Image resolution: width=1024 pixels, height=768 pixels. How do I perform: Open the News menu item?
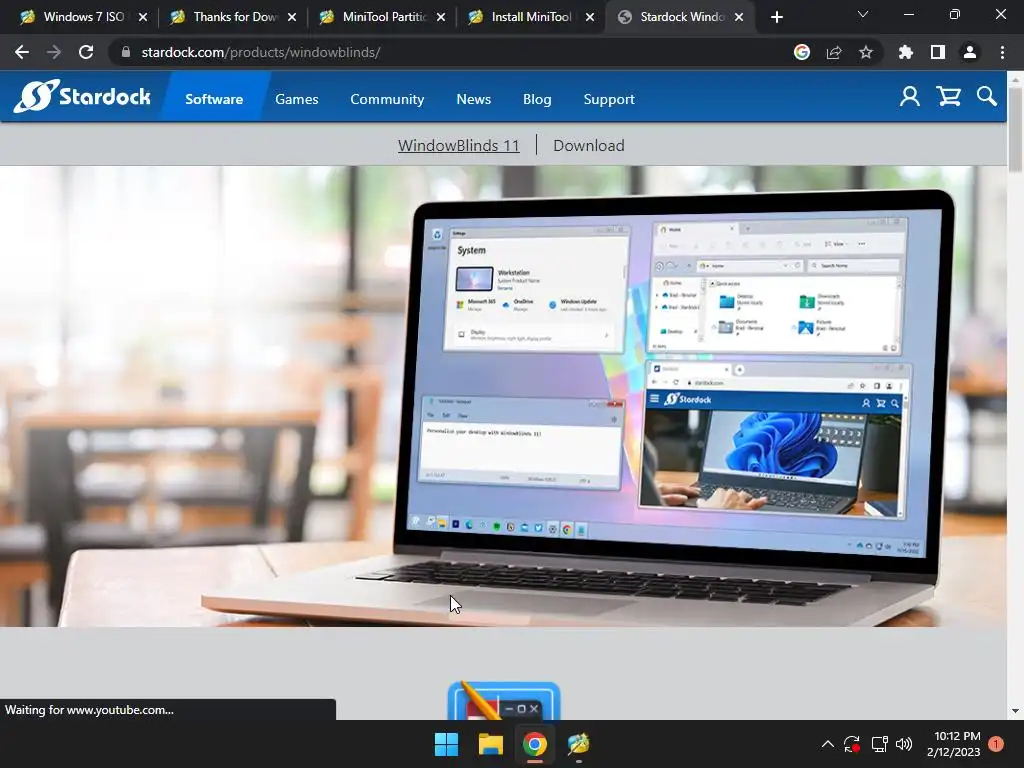(473, 99)
